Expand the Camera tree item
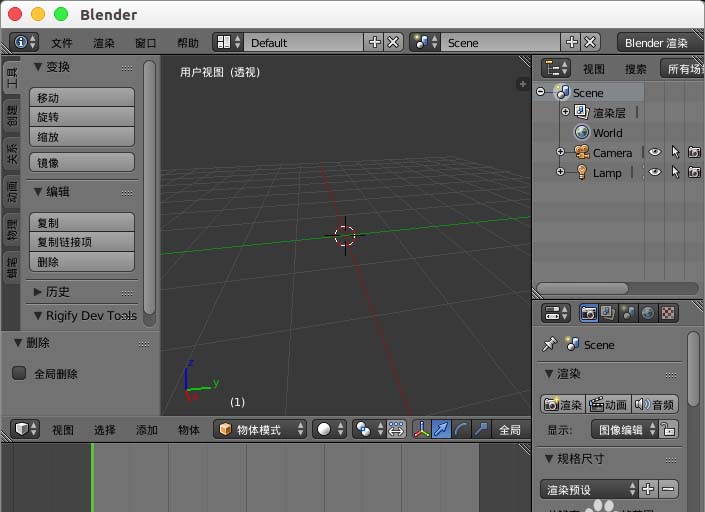 click(560, 152)
